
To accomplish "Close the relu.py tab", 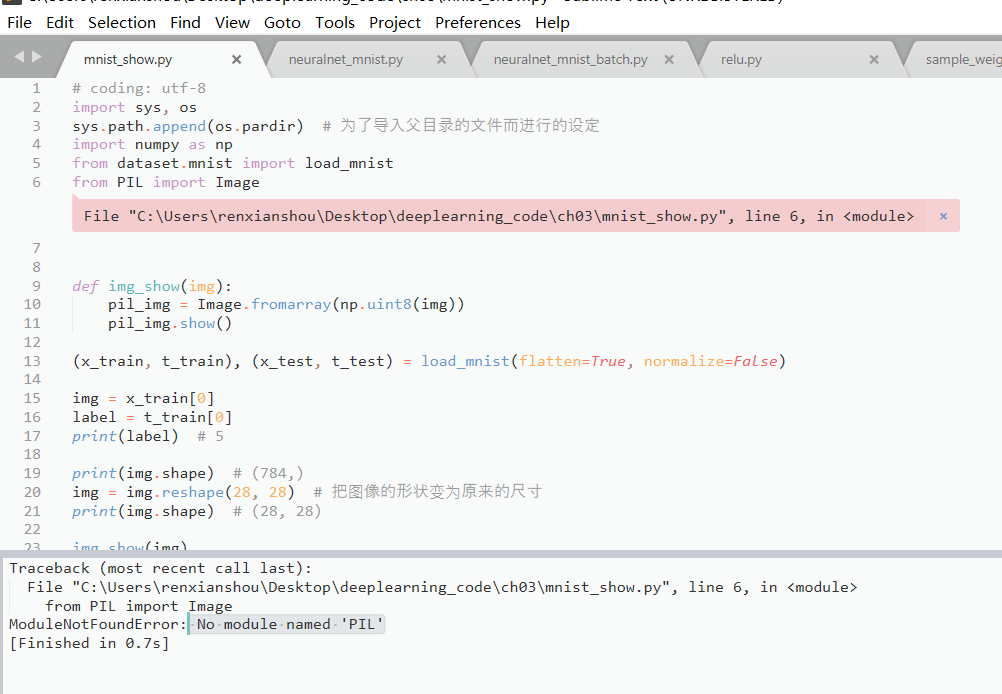I will 873,59.
